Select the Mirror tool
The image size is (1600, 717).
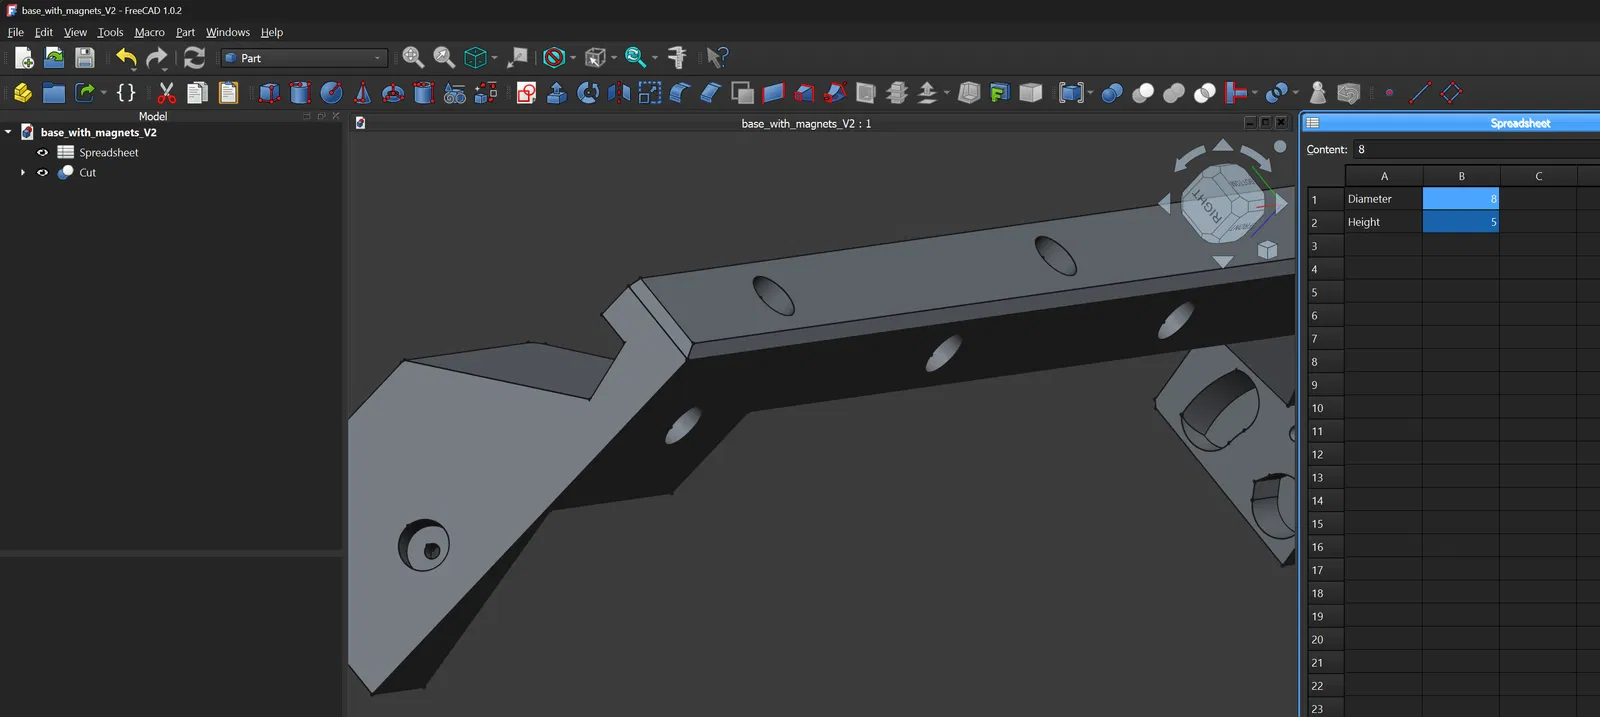point(619,93)
